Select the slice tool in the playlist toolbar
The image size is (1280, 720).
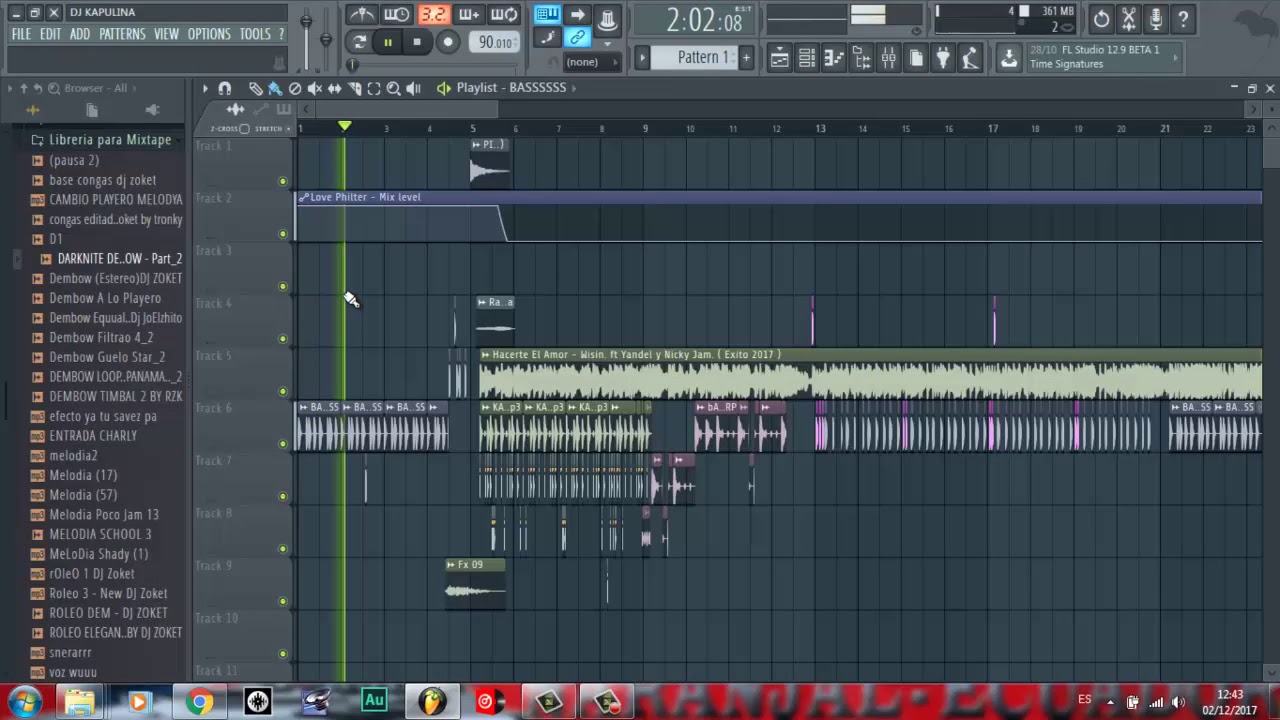pyautogui.click(x=354, y=88)
